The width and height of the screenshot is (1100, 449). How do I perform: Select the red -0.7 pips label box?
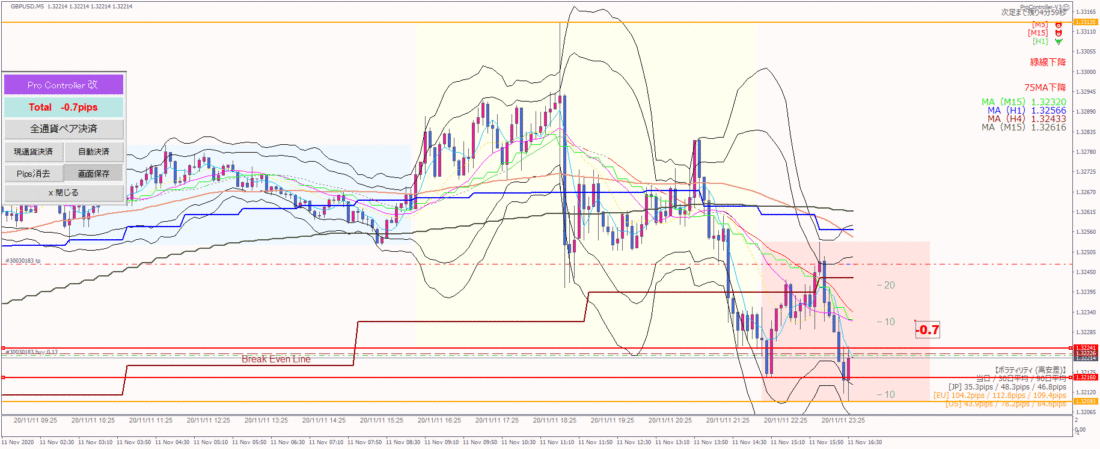[x=929, y=329]
